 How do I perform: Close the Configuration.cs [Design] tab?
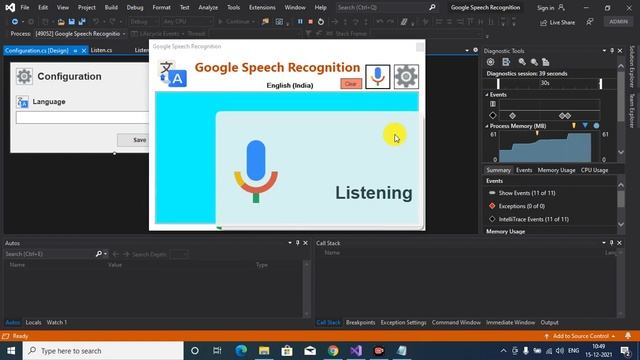click(84, 51)
